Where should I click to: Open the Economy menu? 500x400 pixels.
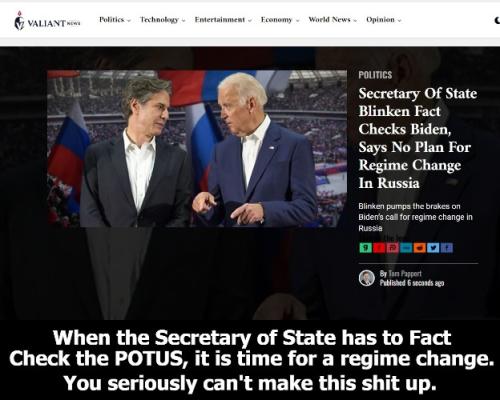tap(280, 20)
